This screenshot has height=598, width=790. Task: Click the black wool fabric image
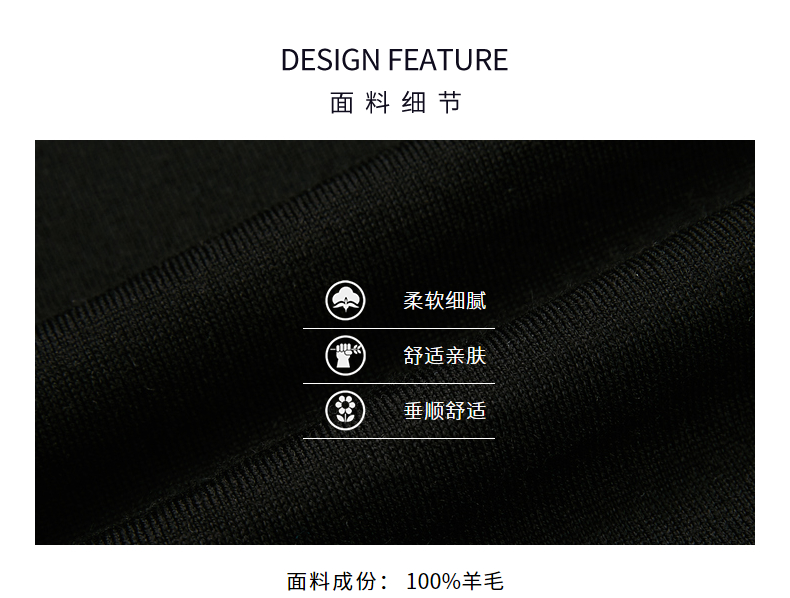coord(394,342)
